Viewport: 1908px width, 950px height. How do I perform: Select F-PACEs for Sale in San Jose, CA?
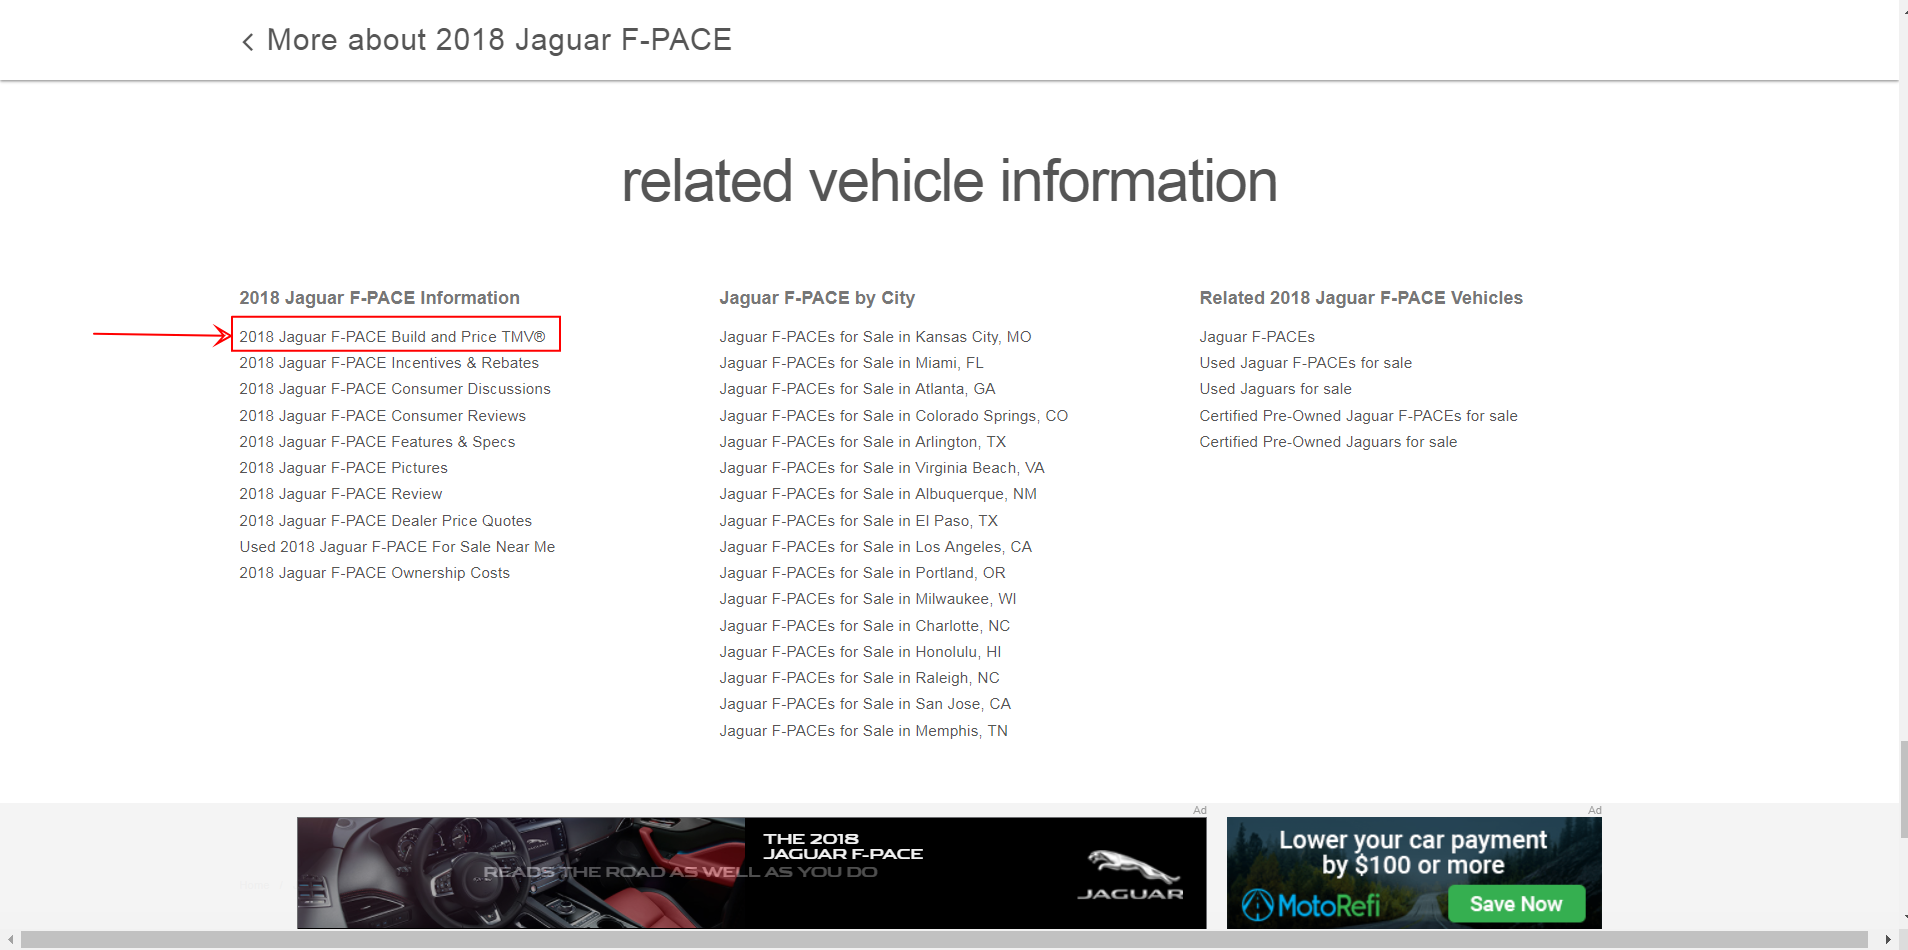tap(865, 704)
